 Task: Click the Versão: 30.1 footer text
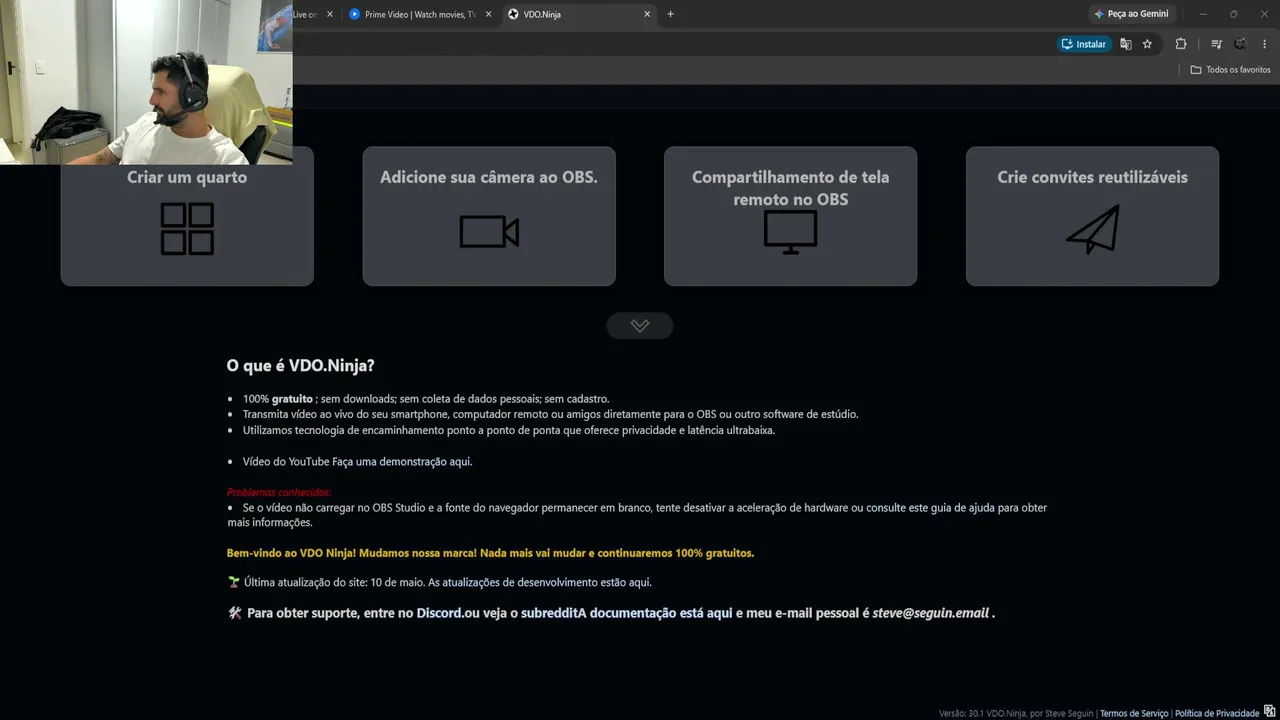click(x=1017, y=713)
